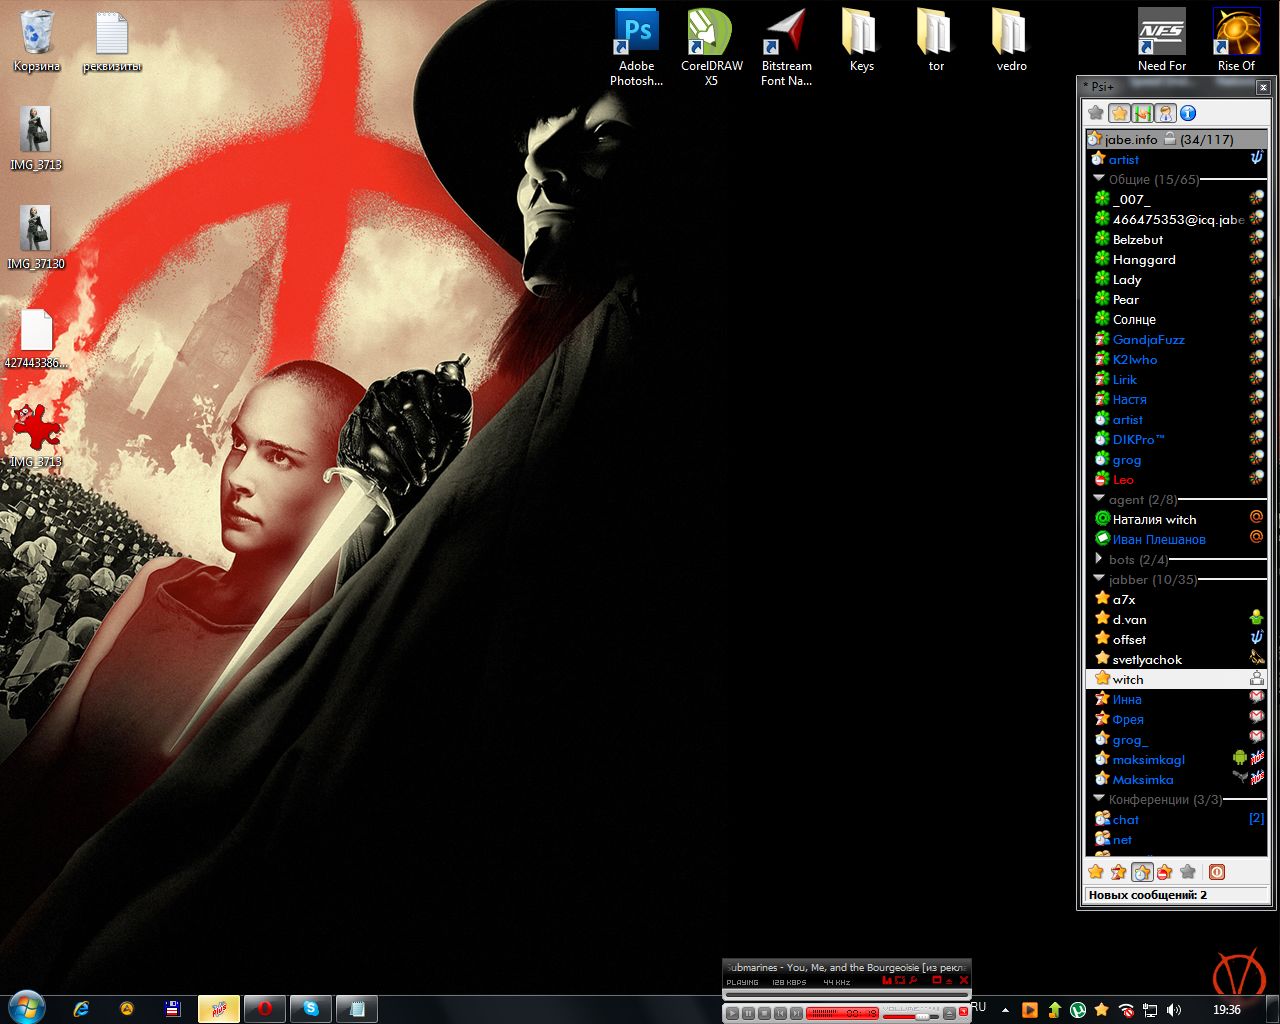
Task: Click the media player seek progress bar
Action: [x=847, y=995]
